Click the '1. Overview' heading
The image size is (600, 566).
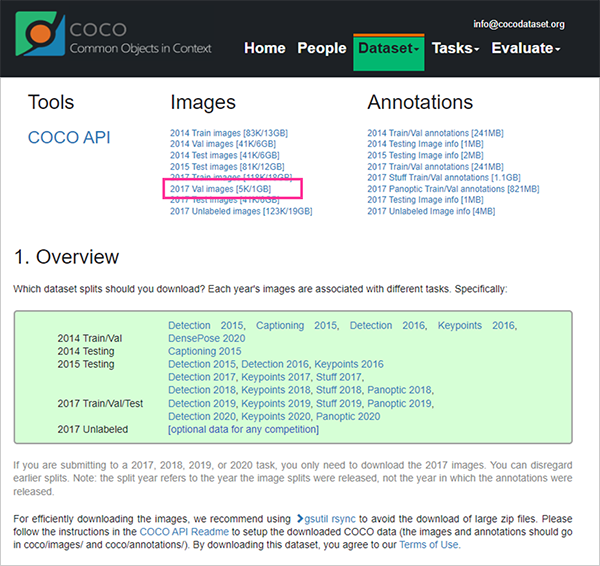[67, 257]
